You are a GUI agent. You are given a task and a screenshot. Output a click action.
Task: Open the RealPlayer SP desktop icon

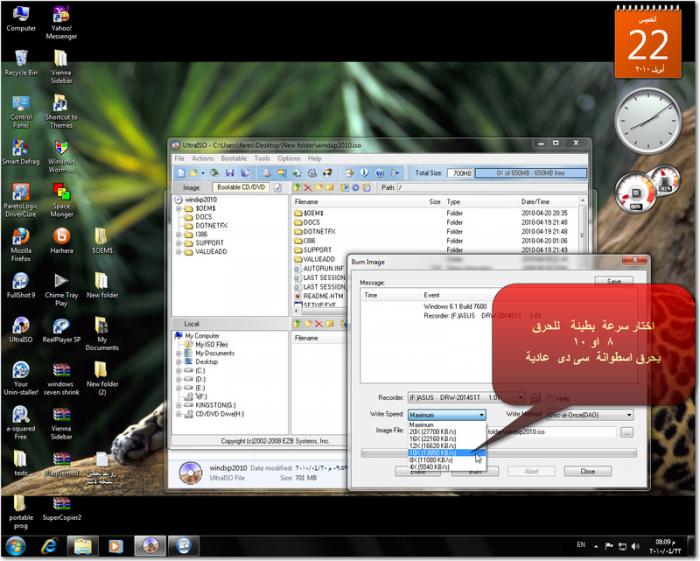pos(61,329)
